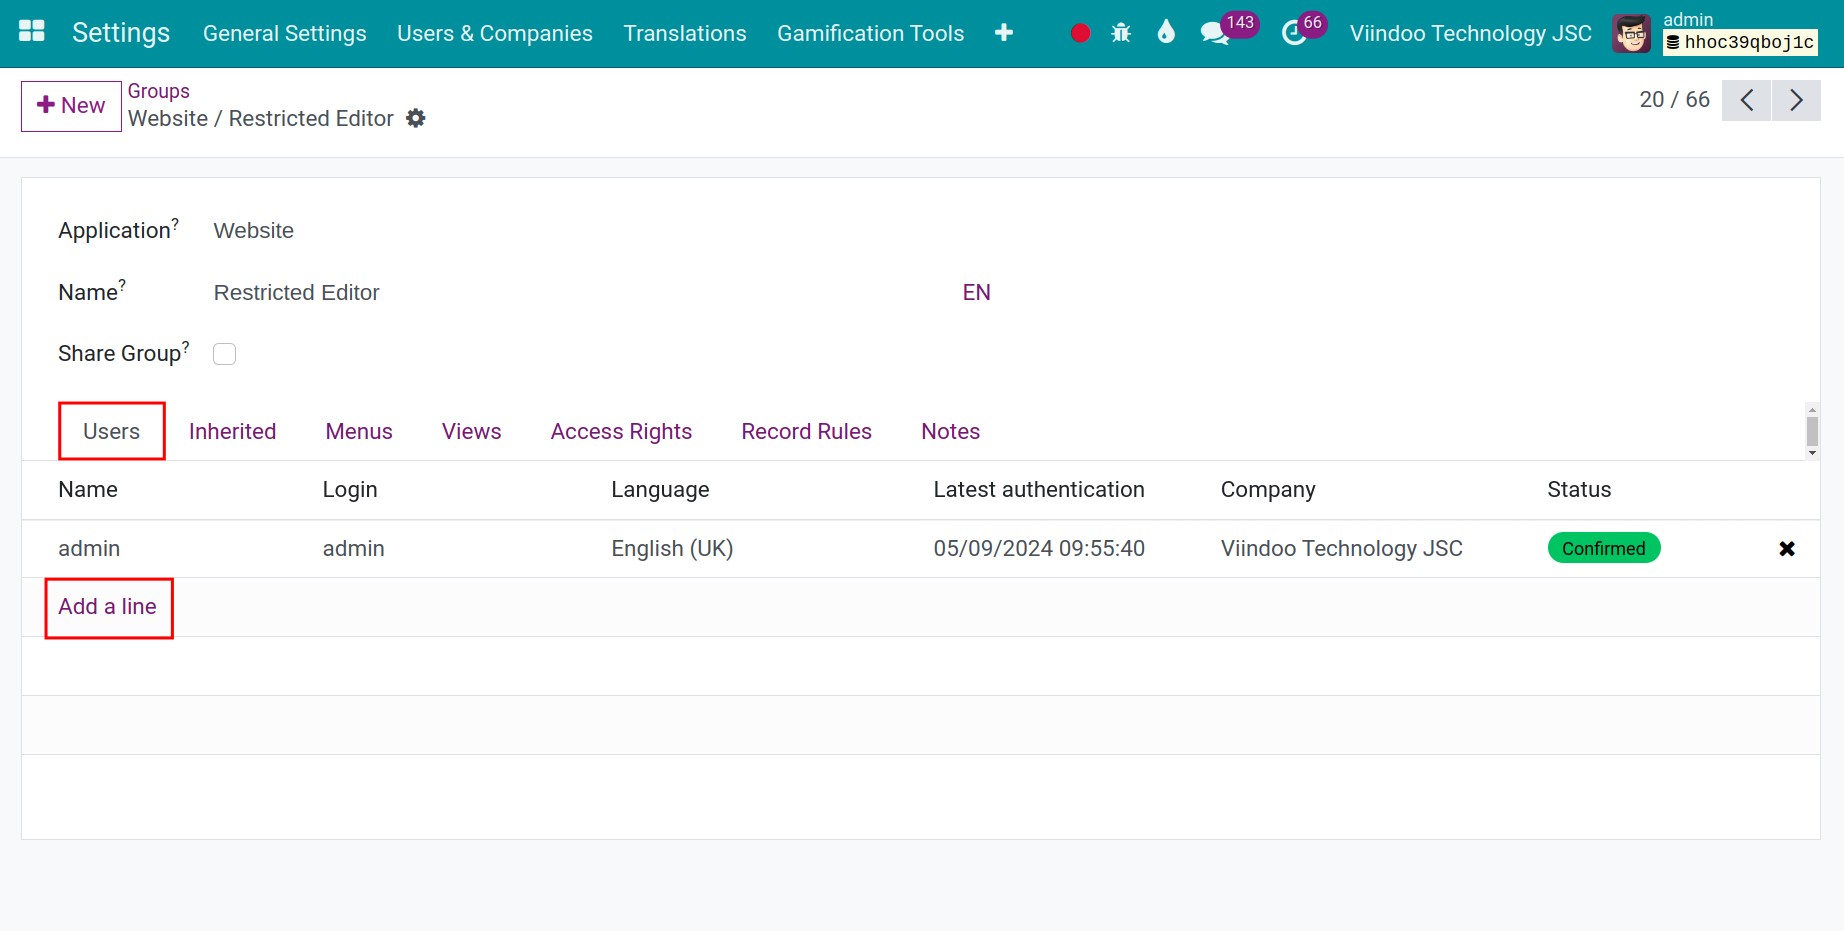The image size is (1844, 931).
Task: Click Viindoo Technology JSC cell in admin row
Action: pyautogui.click(x=1341, y=549)
